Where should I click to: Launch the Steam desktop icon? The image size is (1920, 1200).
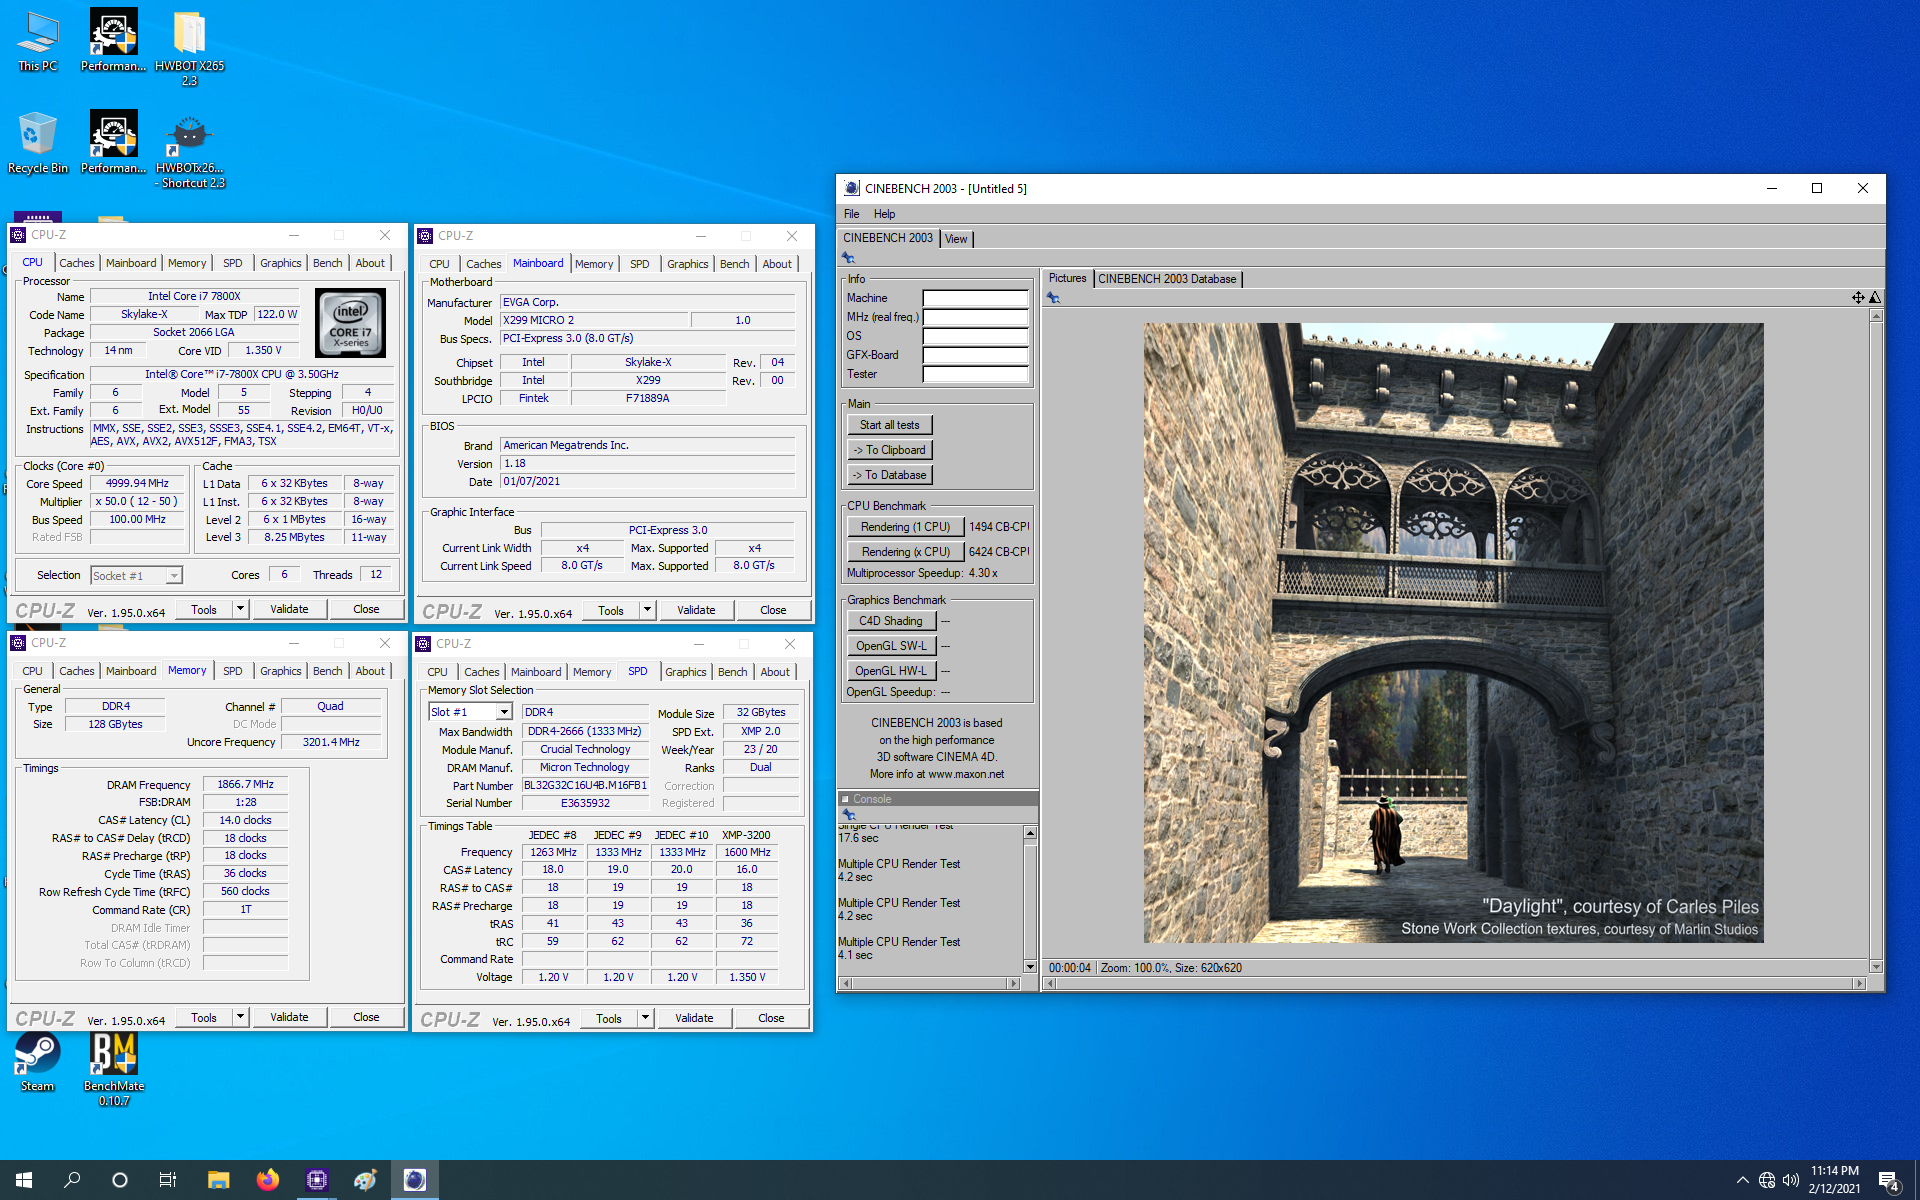(38, 1062)
